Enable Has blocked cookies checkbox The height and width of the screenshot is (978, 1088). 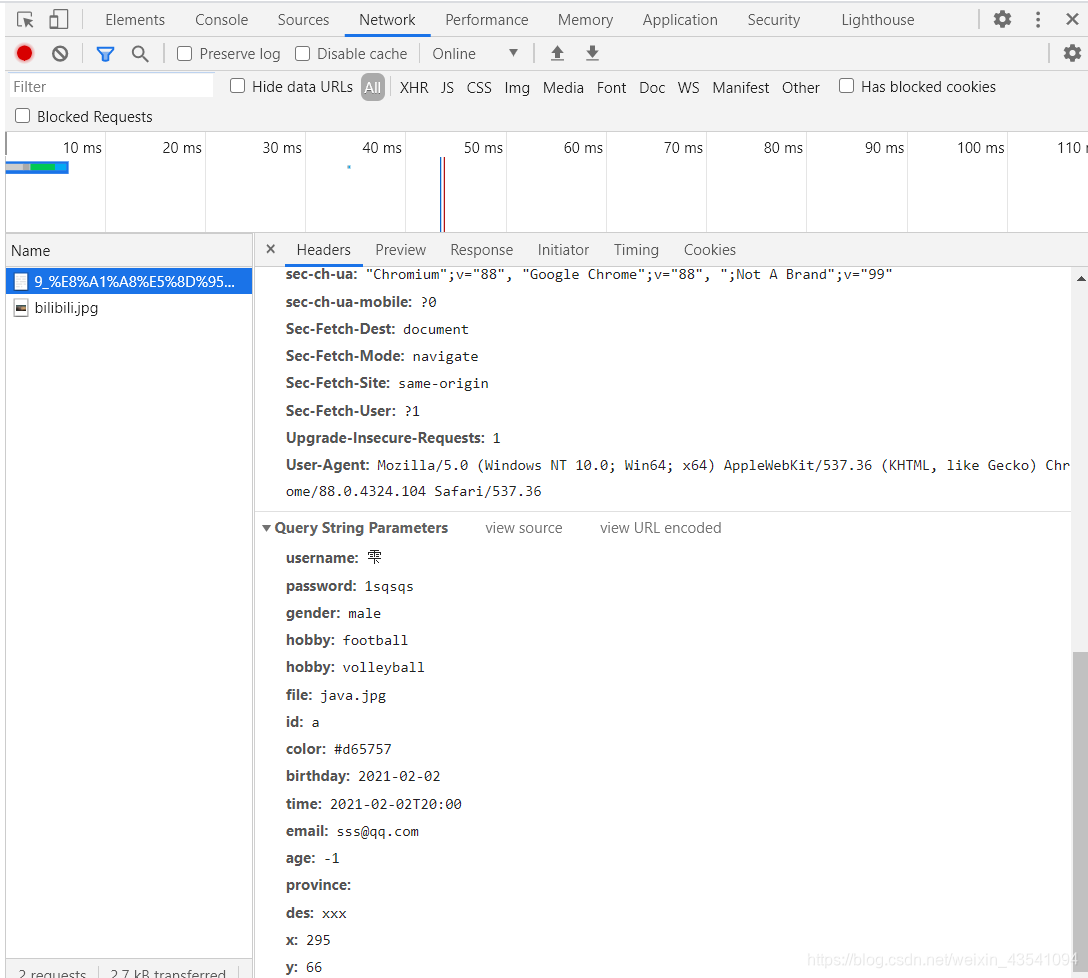[x=847, y=86]
